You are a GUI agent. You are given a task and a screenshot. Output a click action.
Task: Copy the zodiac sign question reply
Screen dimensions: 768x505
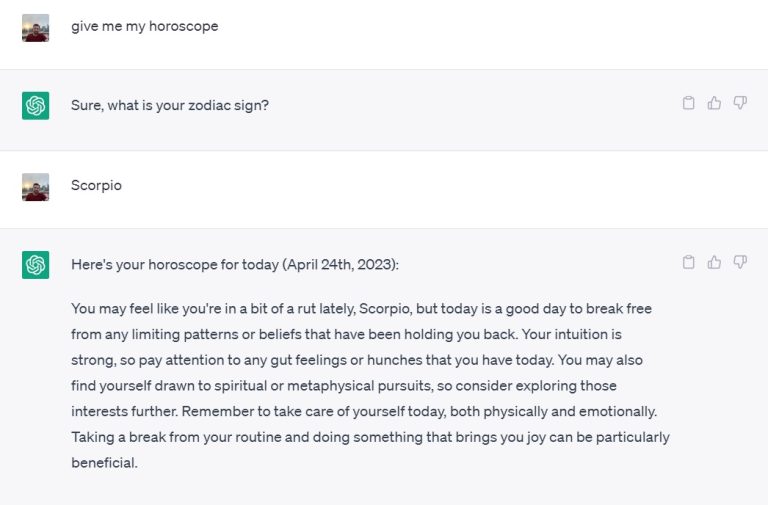coord(688,103)
